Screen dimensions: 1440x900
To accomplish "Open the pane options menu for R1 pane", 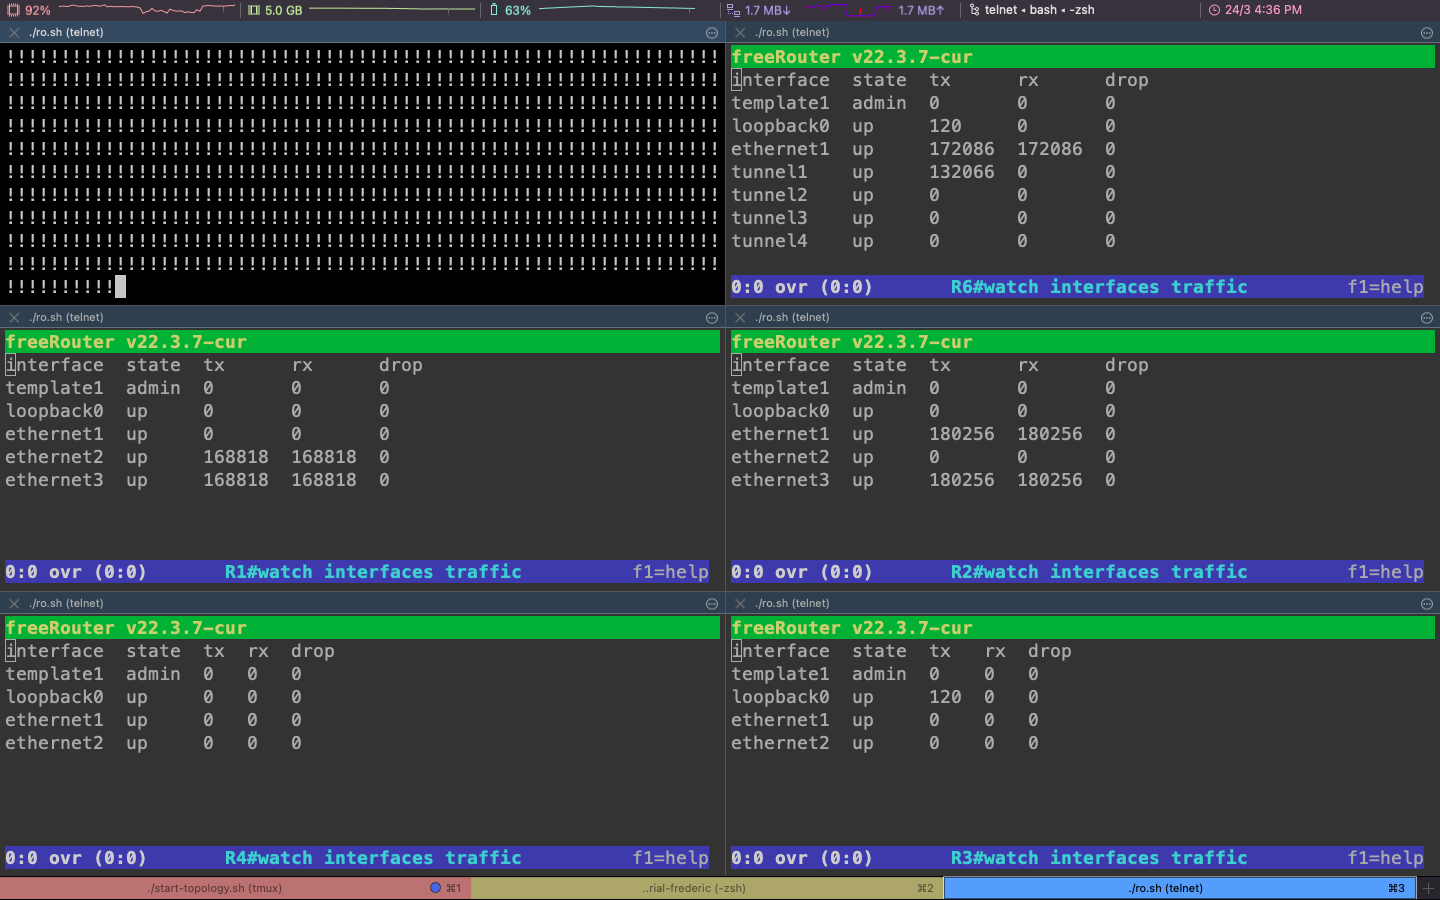I will 712,318.
